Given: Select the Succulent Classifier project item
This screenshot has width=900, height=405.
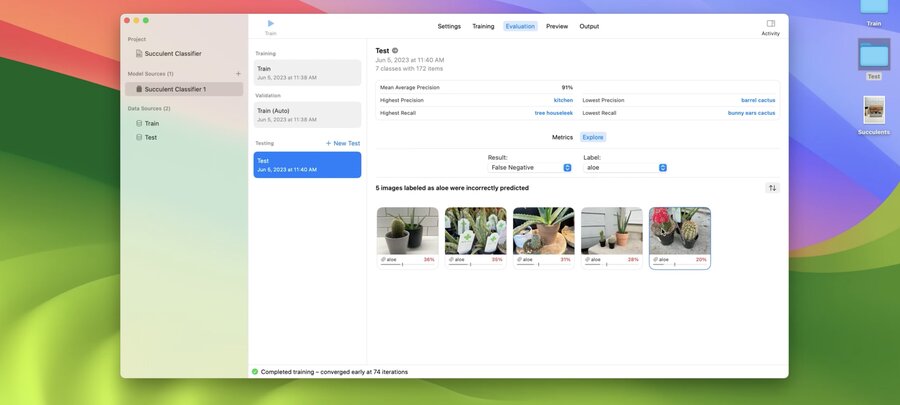Looking at the screenshot, I should coord(184,53).
